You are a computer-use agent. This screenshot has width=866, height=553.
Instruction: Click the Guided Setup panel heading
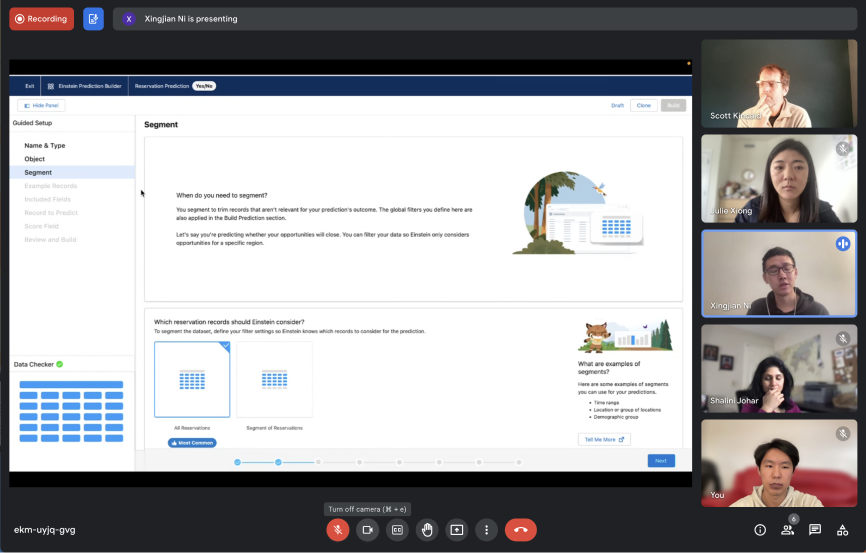click(33, 123)
